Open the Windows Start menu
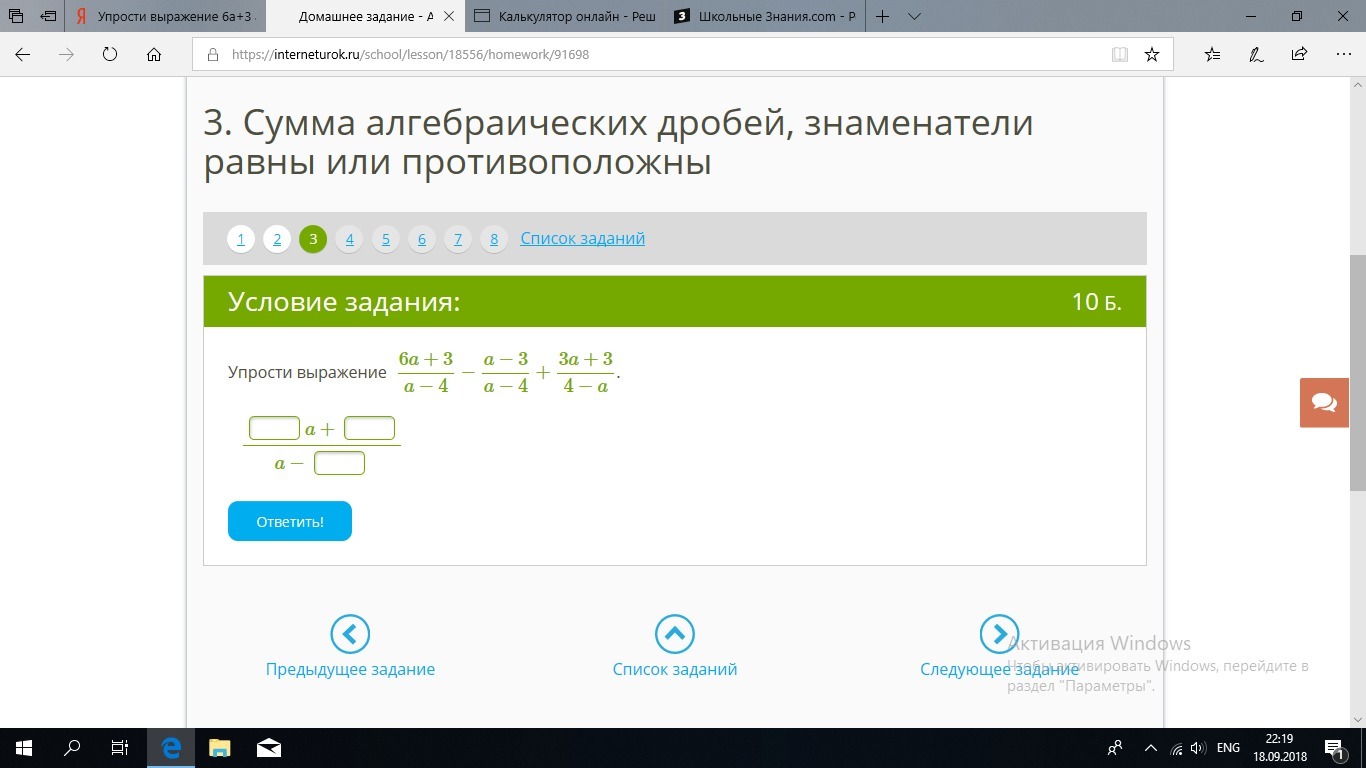Screen dimensions: 1366x768 coord(24,748)
